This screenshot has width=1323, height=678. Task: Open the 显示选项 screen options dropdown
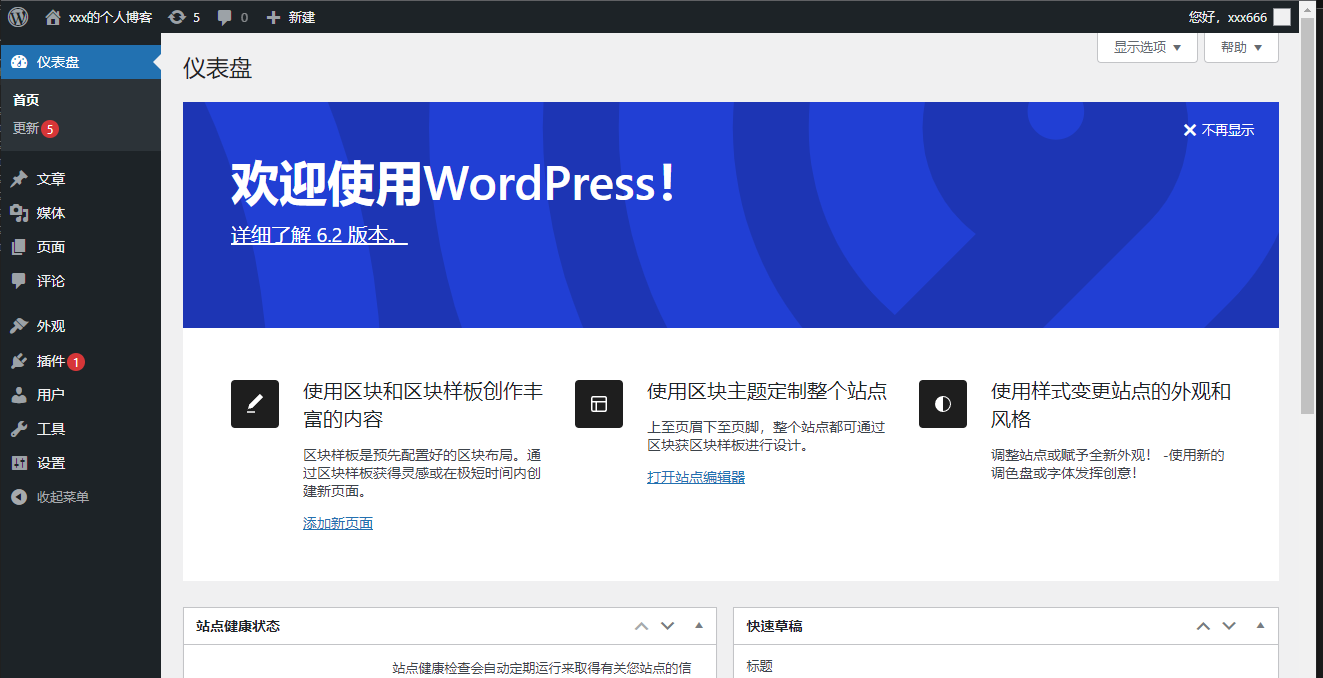pos(1147,47)
